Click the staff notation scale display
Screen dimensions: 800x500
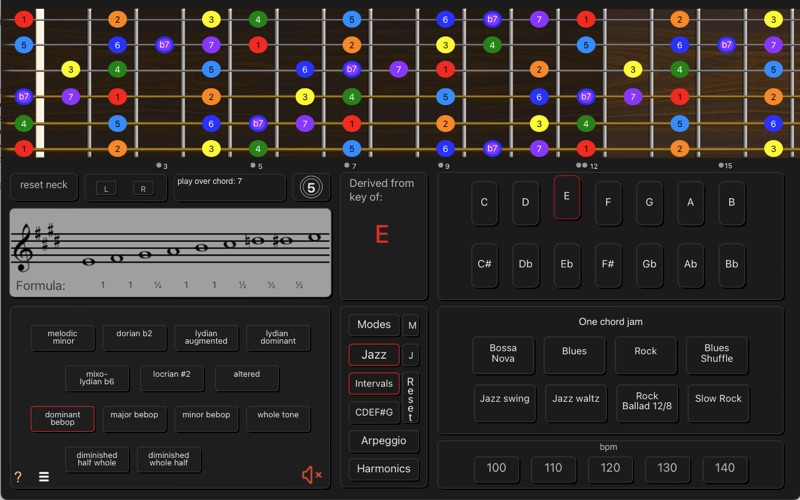(x=170, y=253)
